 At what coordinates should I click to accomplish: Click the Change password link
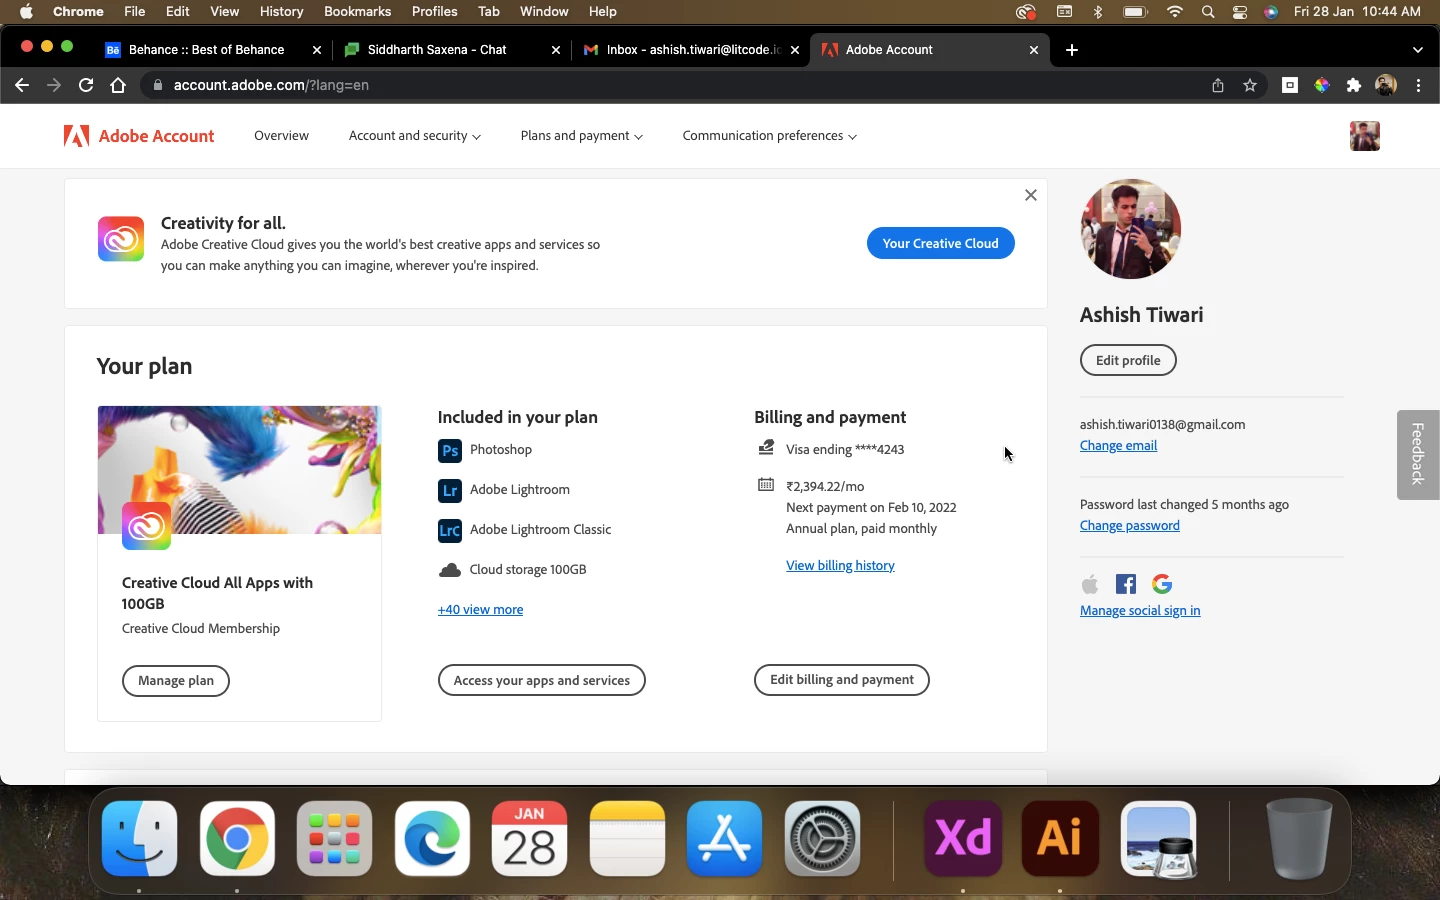(1130, 526)
